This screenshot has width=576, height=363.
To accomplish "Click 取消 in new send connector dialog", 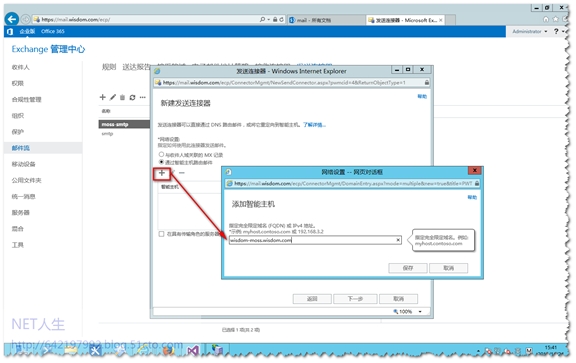I will point(399,299).
